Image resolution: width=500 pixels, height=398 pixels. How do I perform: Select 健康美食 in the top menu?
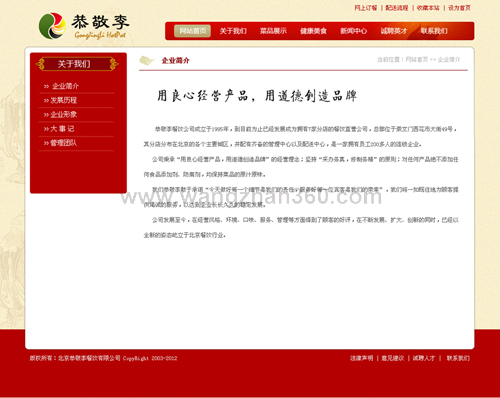pos(313,31)
